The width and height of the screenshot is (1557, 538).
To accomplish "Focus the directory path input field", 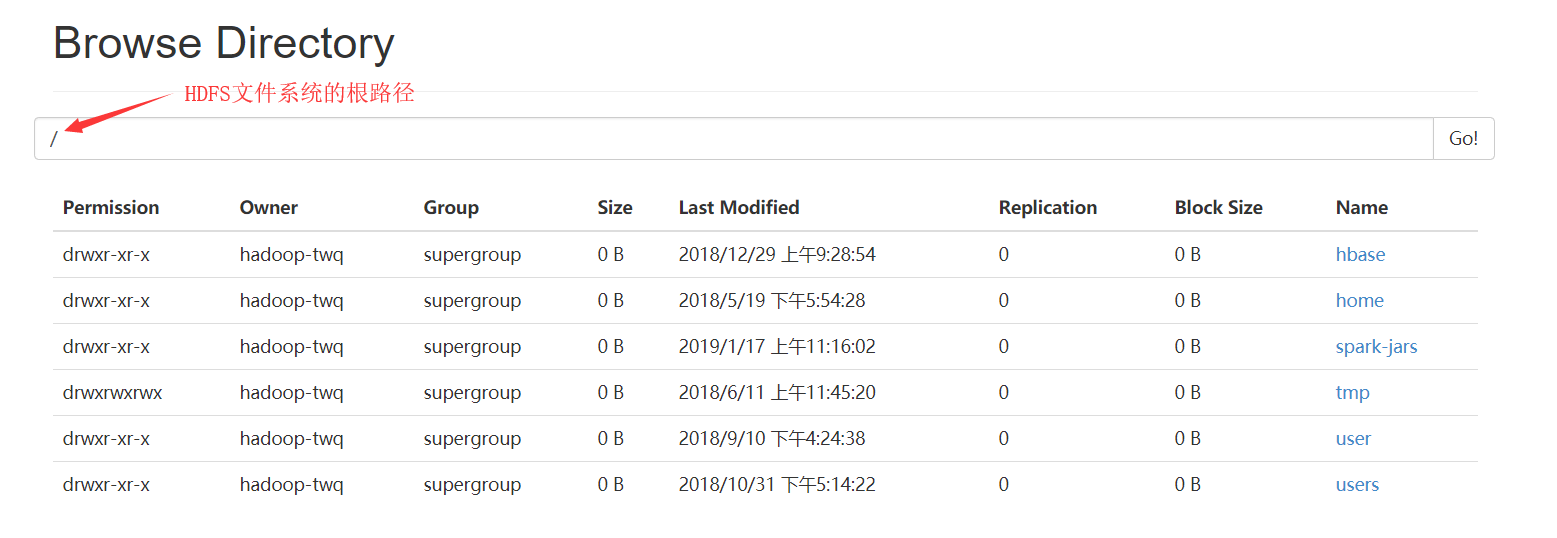I will tap(734, 139).
